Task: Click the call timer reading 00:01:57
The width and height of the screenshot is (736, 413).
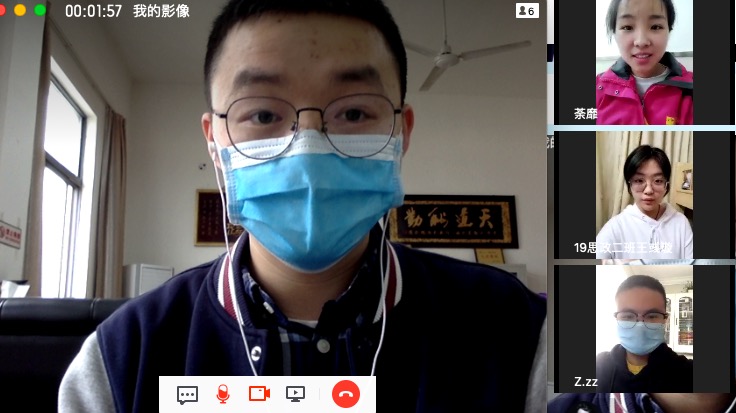Action: (x=93, y=11)
